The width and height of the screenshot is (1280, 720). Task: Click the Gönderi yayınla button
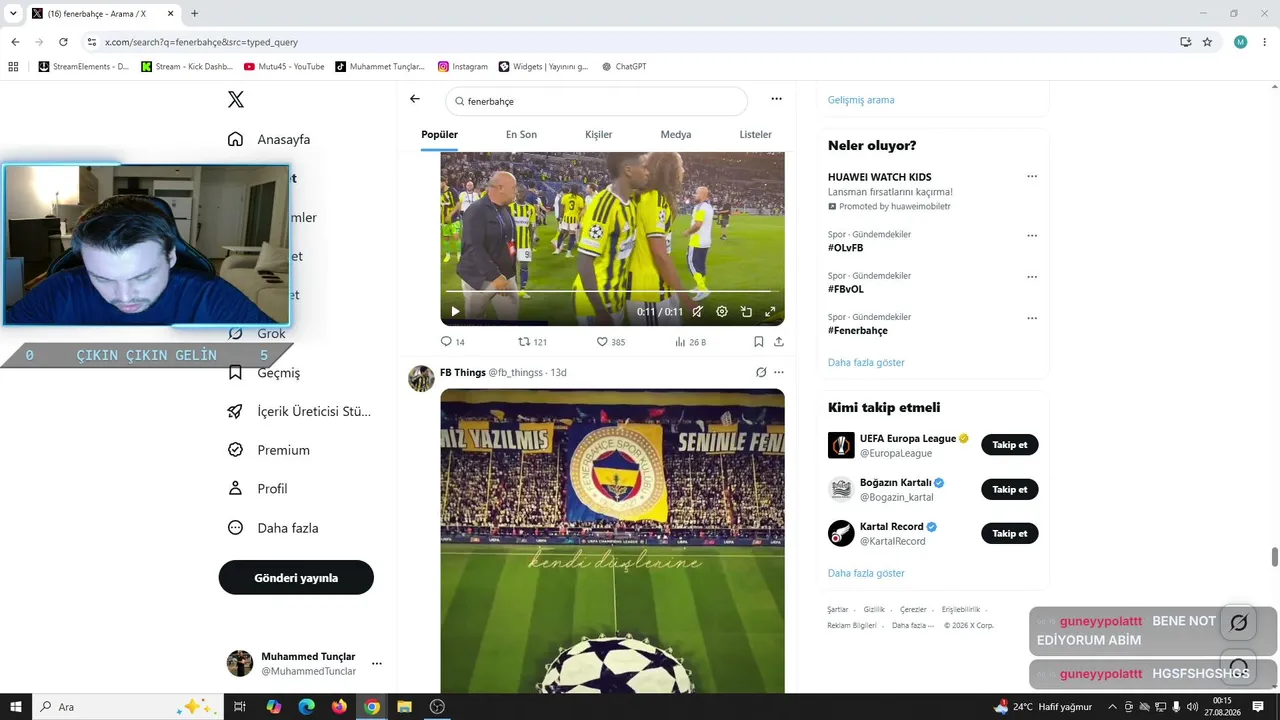click(x=296, y=577)
